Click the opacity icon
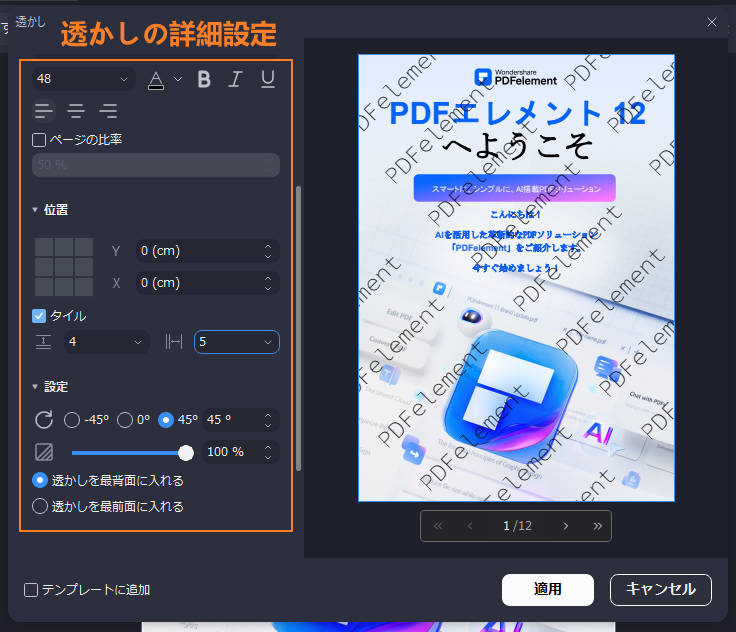Image resolution: width=736 pixels, height=632 pixels. [x=44, y=452]
